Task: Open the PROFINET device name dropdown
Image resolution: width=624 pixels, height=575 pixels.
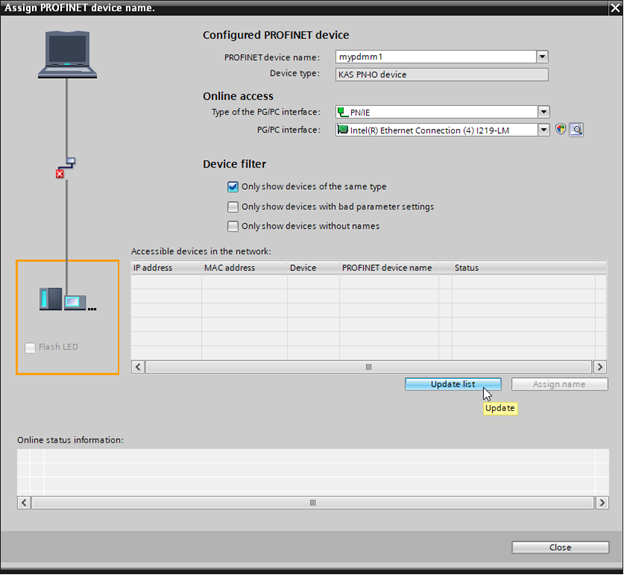Action: tap(542, 57)
